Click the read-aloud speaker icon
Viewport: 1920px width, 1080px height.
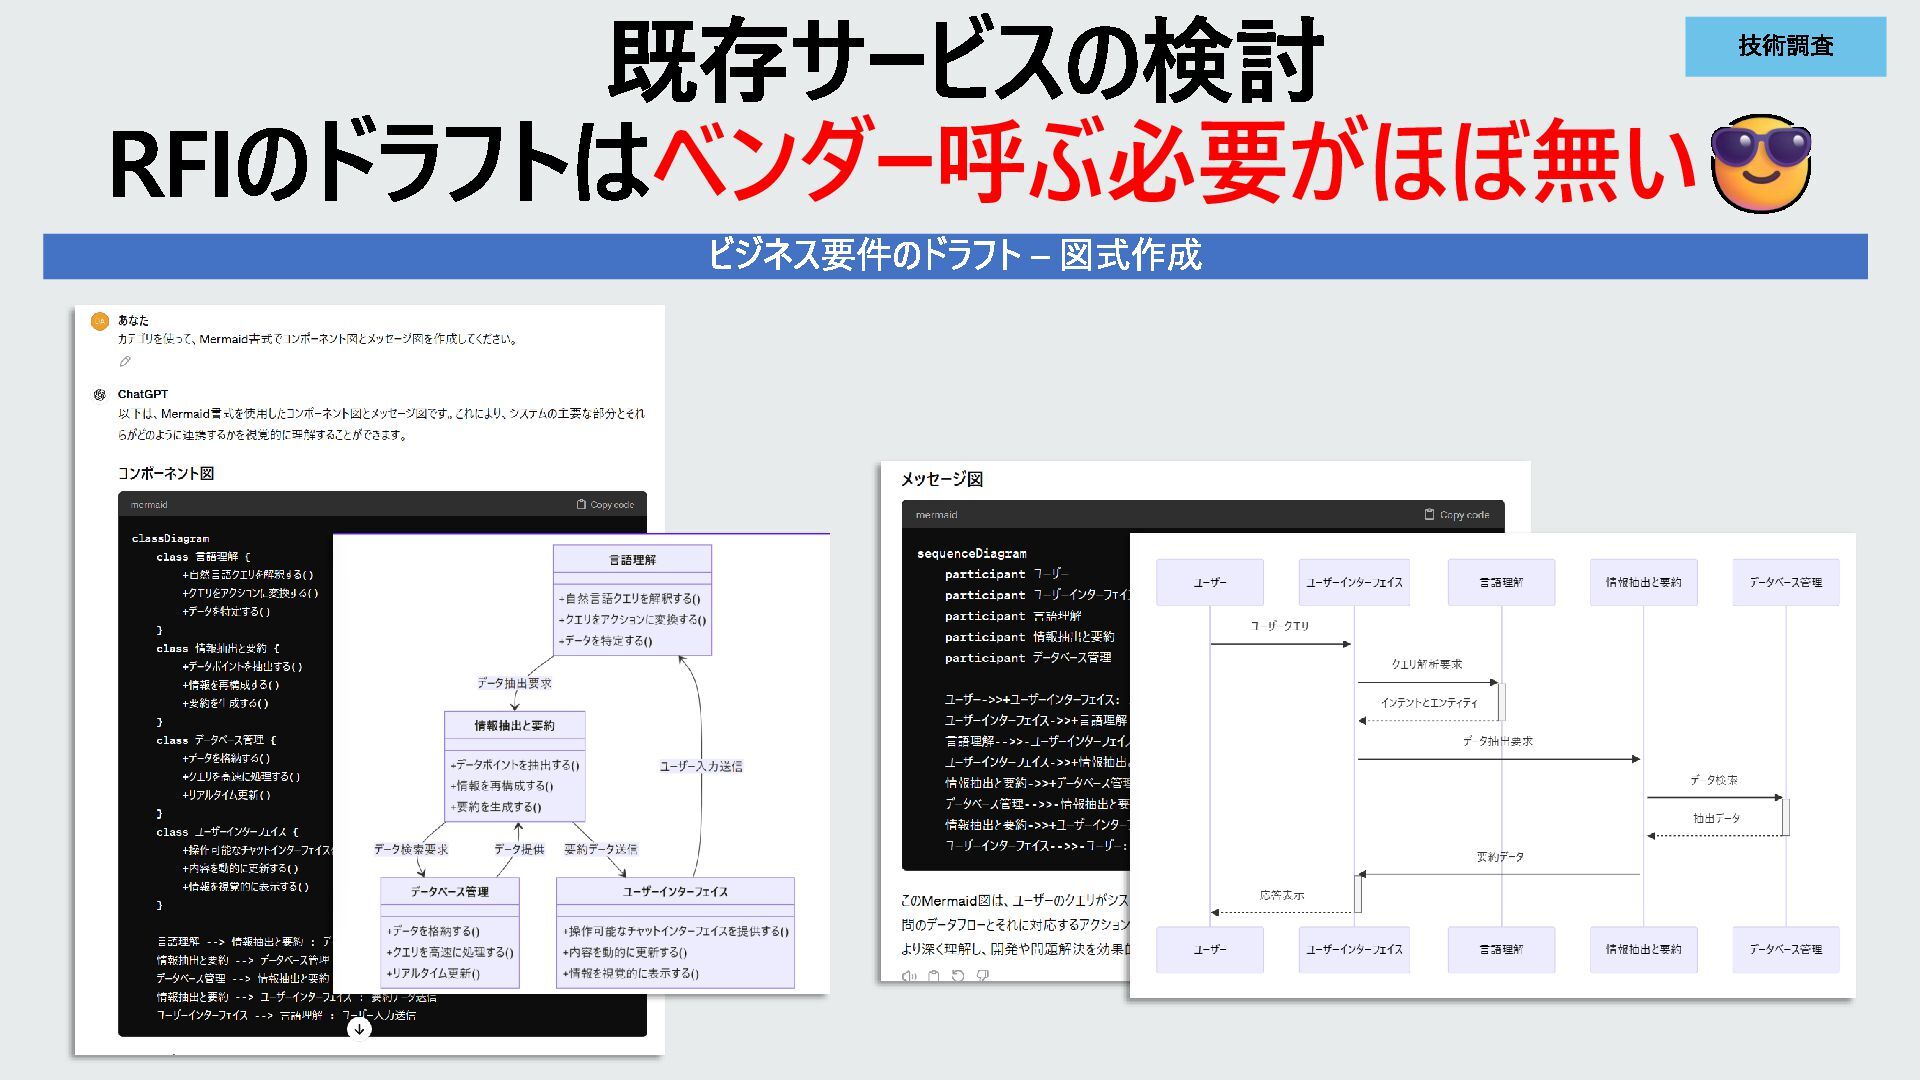coord(908,976)
